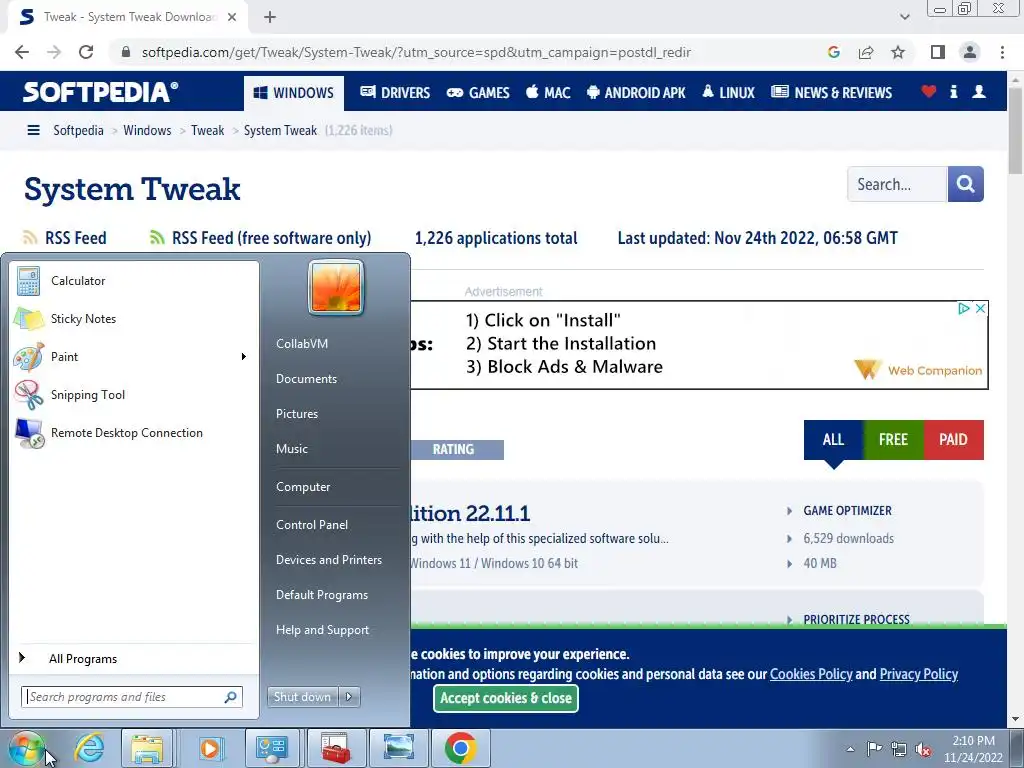The height and width of the screenshot is (768, 1024).
Task: Click the Windows Start orb
Action: point(26,748)
